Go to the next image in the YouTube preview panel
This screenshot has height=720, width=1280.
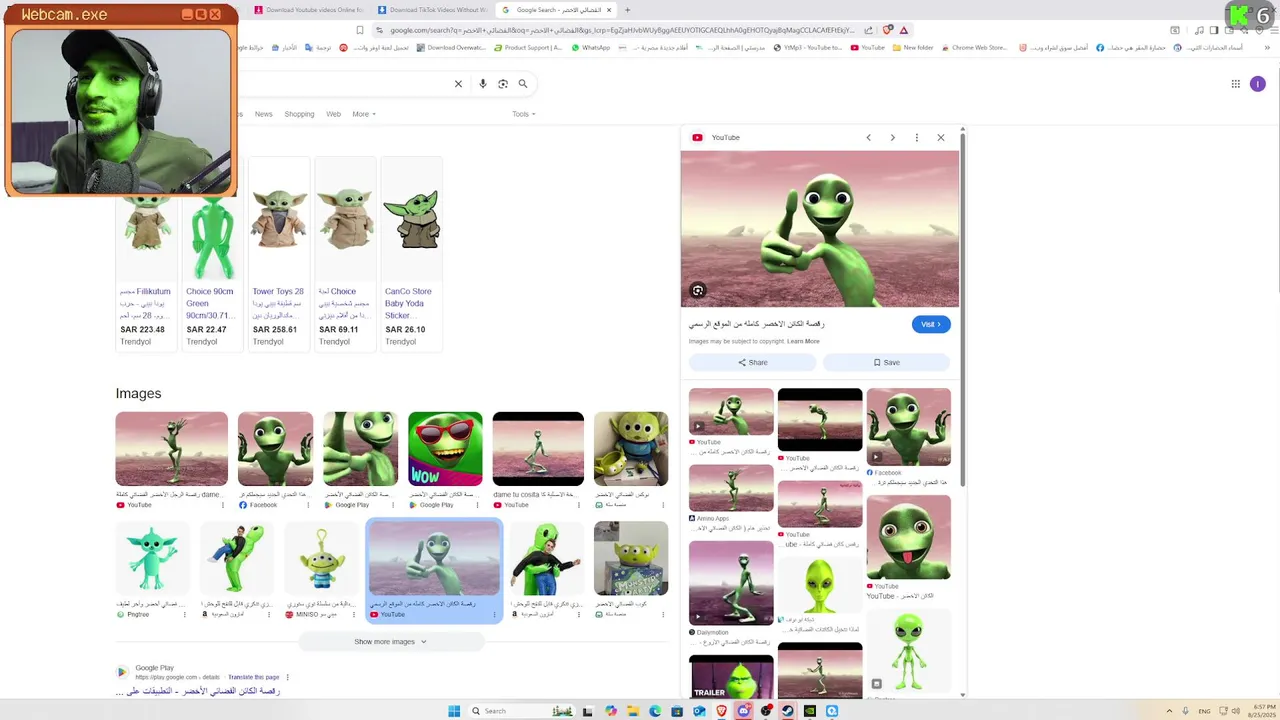pos(892,137)
